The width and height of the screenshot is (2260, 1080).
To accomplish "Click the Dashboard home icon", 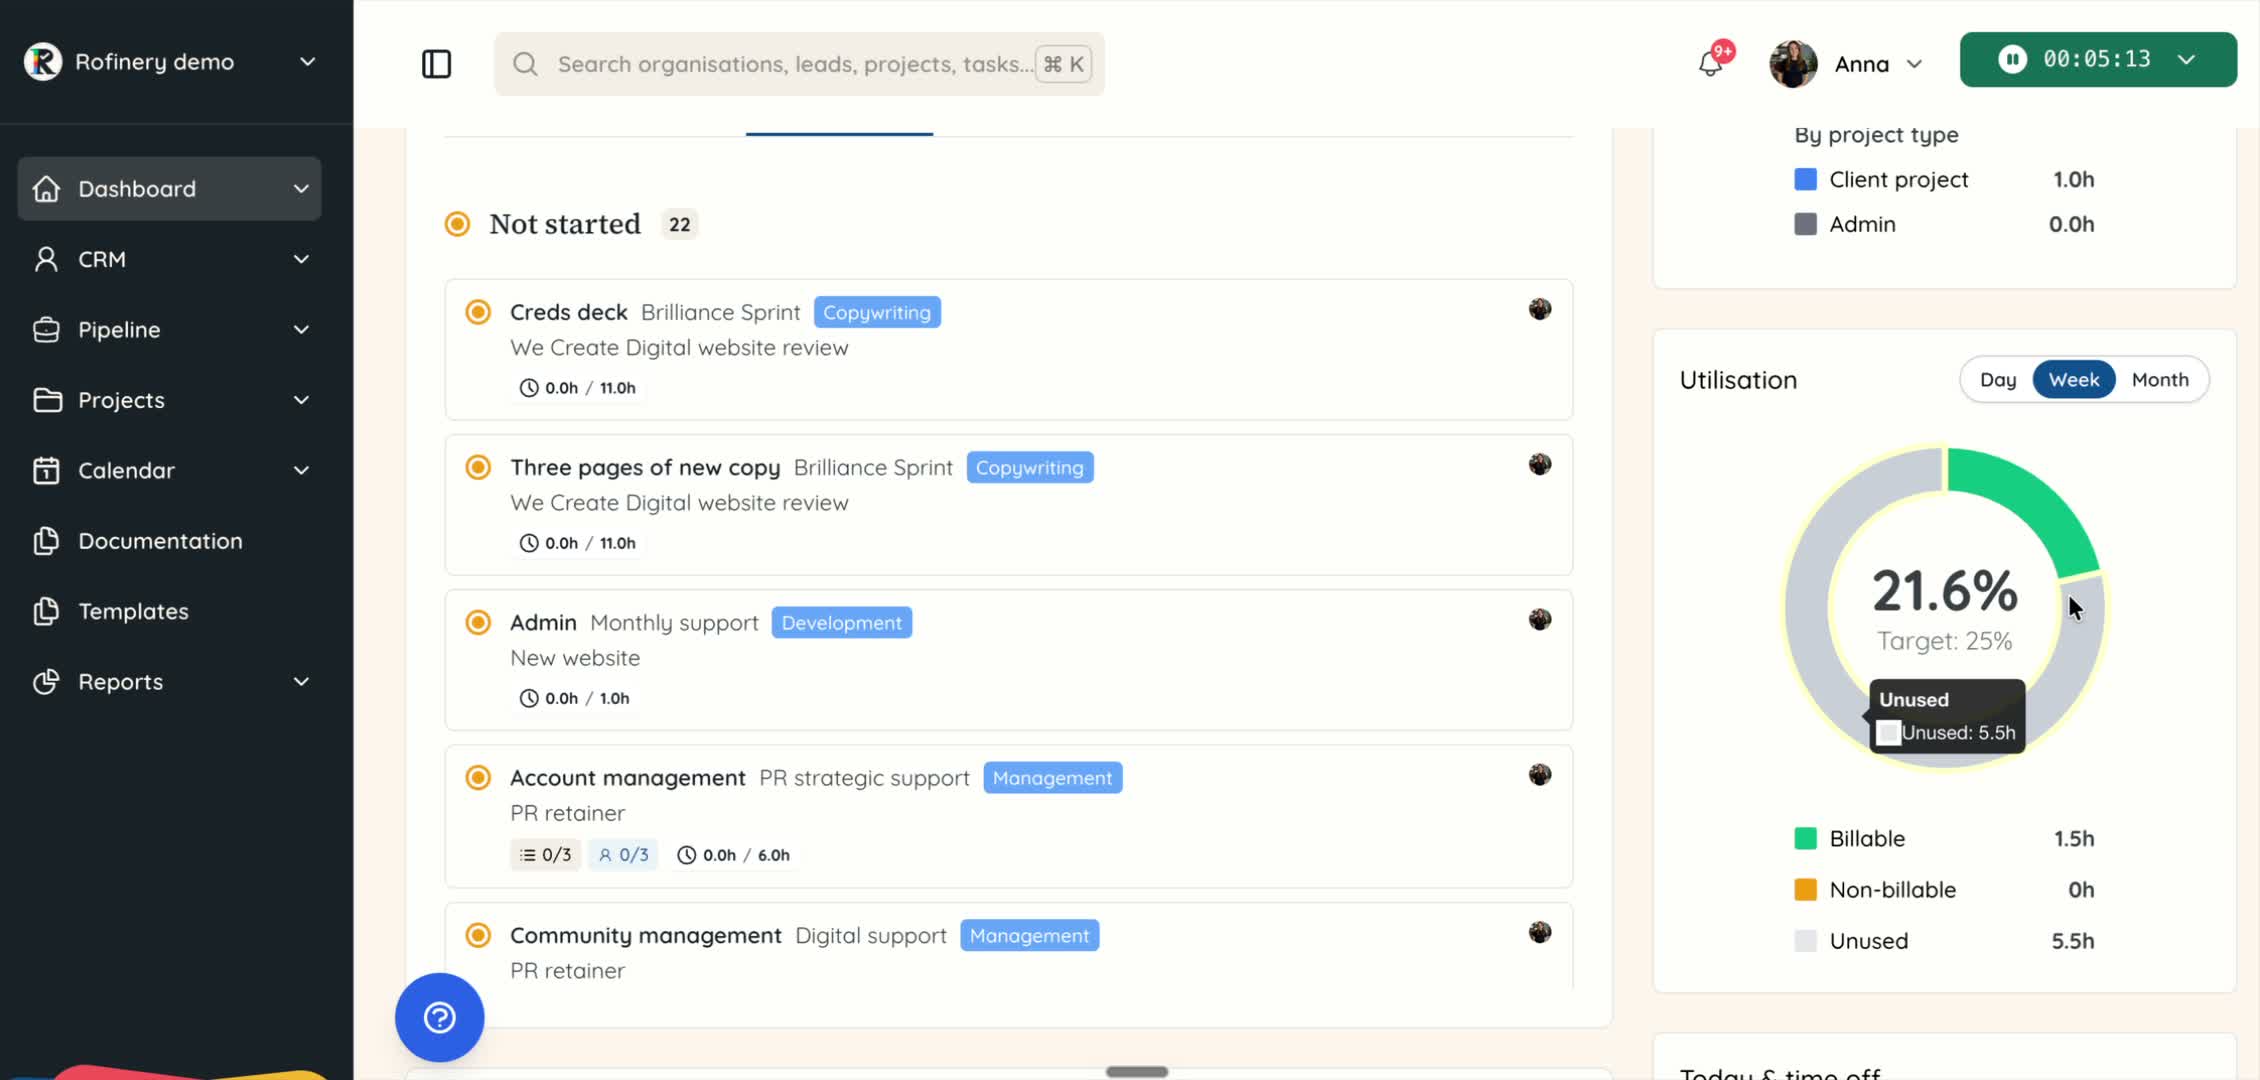I will pos(46,188).
